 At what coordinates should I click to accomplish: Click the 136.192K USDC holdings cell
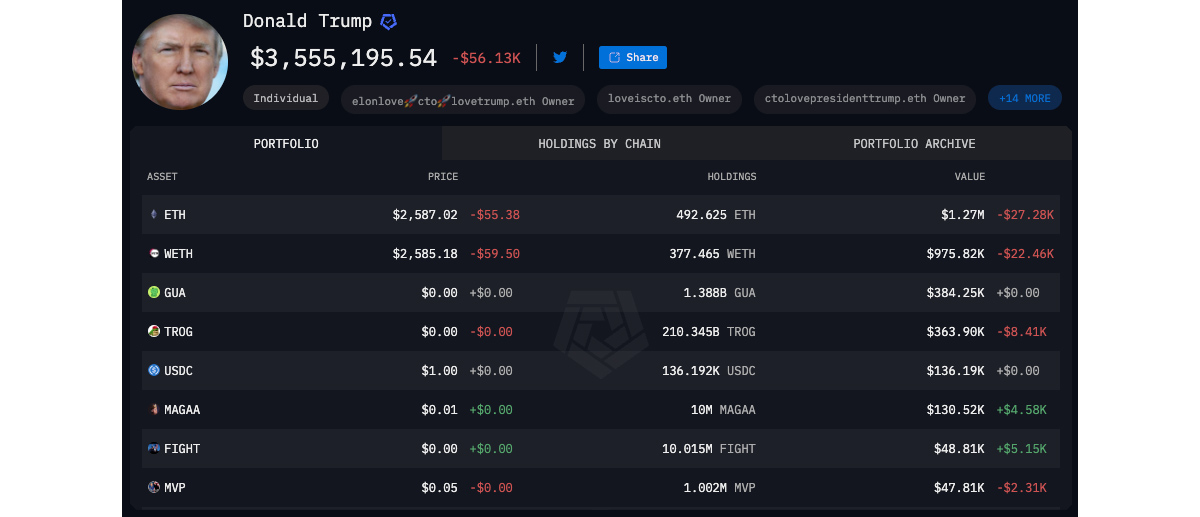[x=709, y=371]
